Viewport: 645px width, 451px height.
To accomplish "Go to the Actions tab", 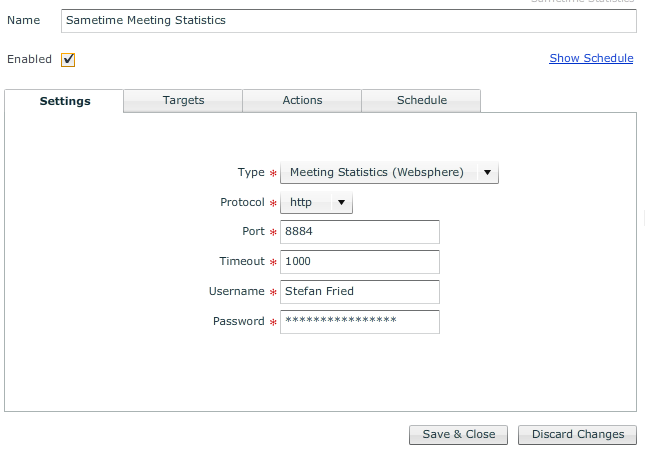I will tap(302, 100).
